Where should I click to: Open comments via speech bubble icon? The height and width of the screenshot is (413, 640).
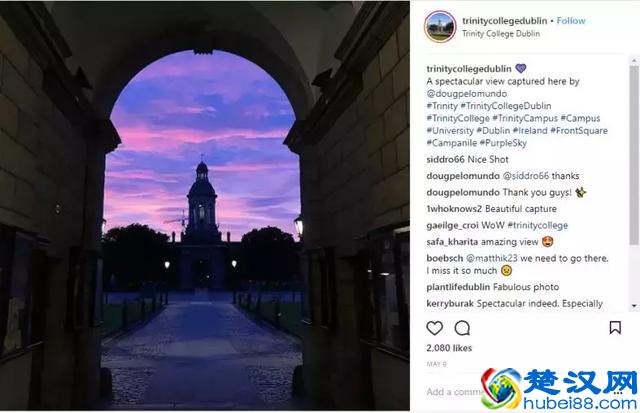click(462, 328)
